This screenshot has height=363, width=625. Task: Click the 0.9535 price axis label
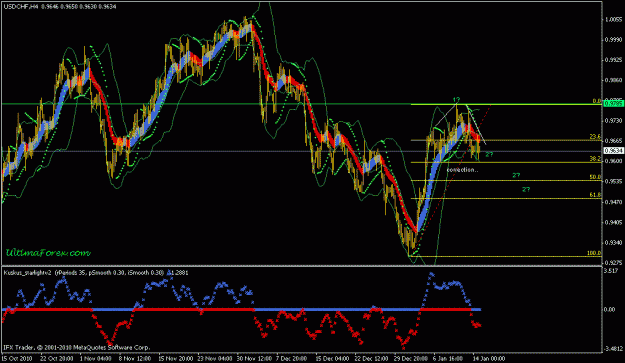(x=614, y=181)
